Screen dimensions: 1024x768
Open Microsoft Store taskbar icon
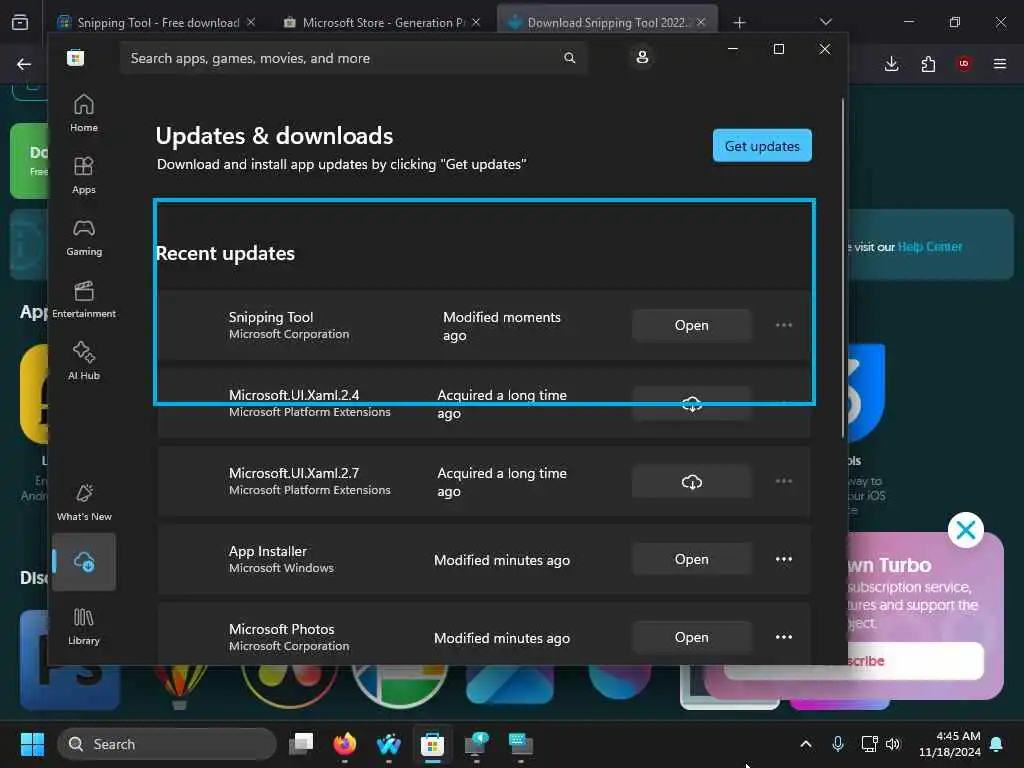pos(432,744)
